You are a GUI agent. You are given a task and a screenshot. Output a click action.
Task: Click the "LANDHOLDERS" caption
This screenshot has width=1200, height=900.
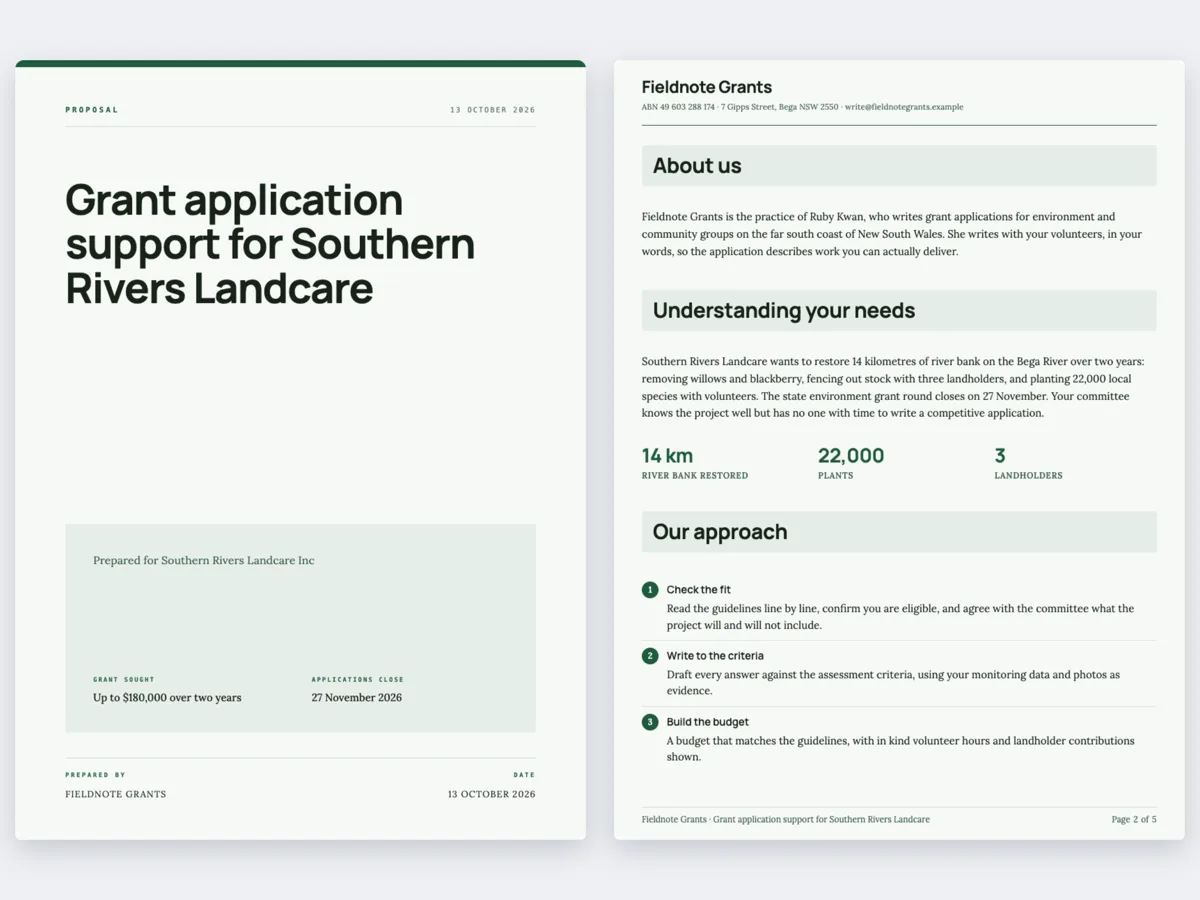pos(1028,476)
